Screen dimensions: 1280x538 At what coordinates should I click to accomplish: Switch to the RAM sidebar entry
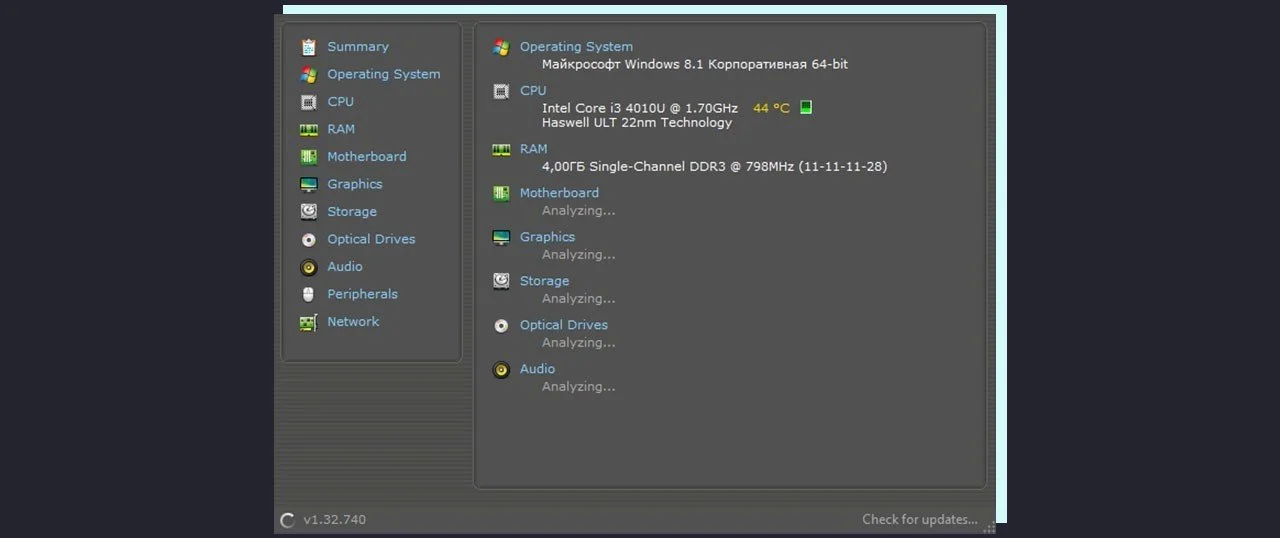coord(341,129)
